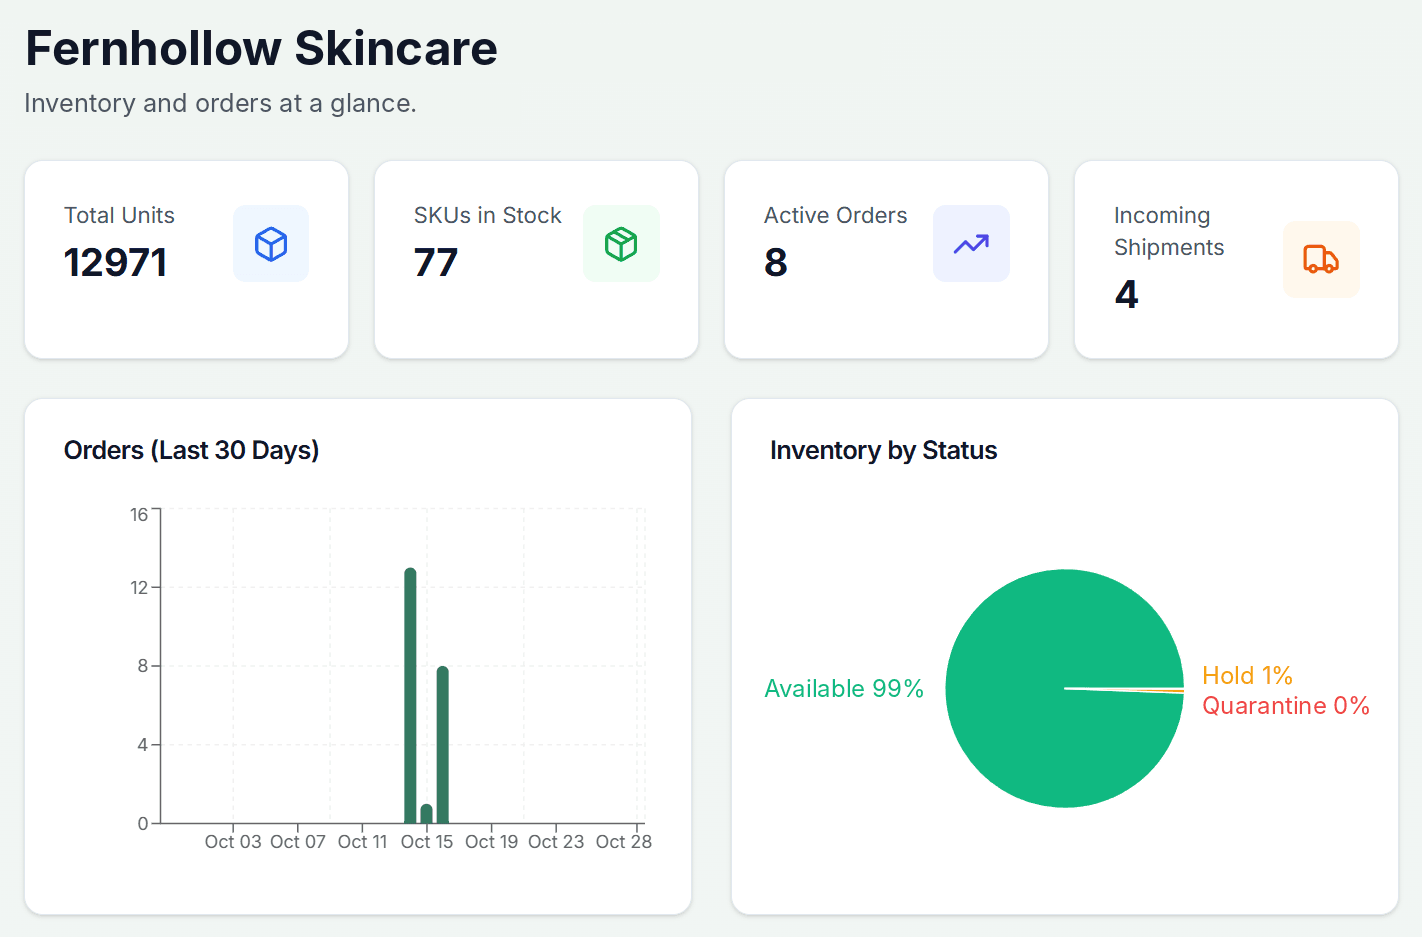
Task: Click the "Oct 15" x-axis label
Action: tap(427, 842)
